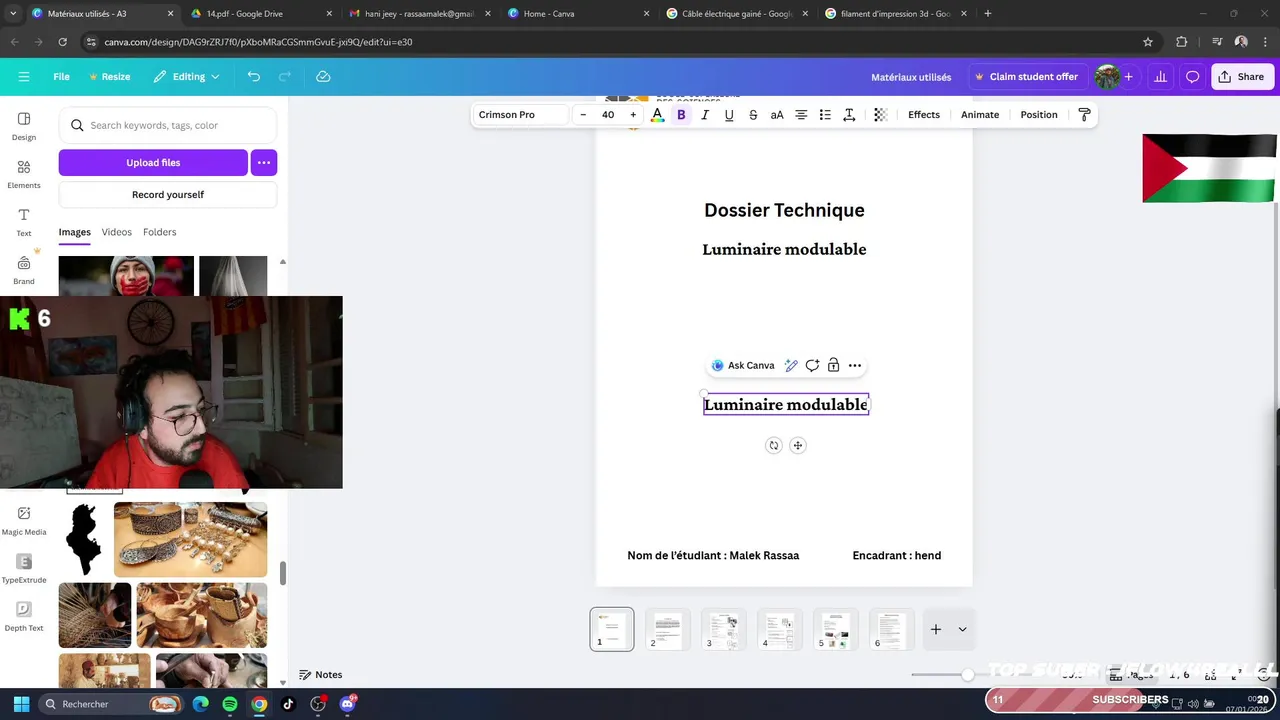The image size is (1280, 720).
Task: Toggle strikethrough formatting
Action: pyautogui.click(x=753, y=115)
